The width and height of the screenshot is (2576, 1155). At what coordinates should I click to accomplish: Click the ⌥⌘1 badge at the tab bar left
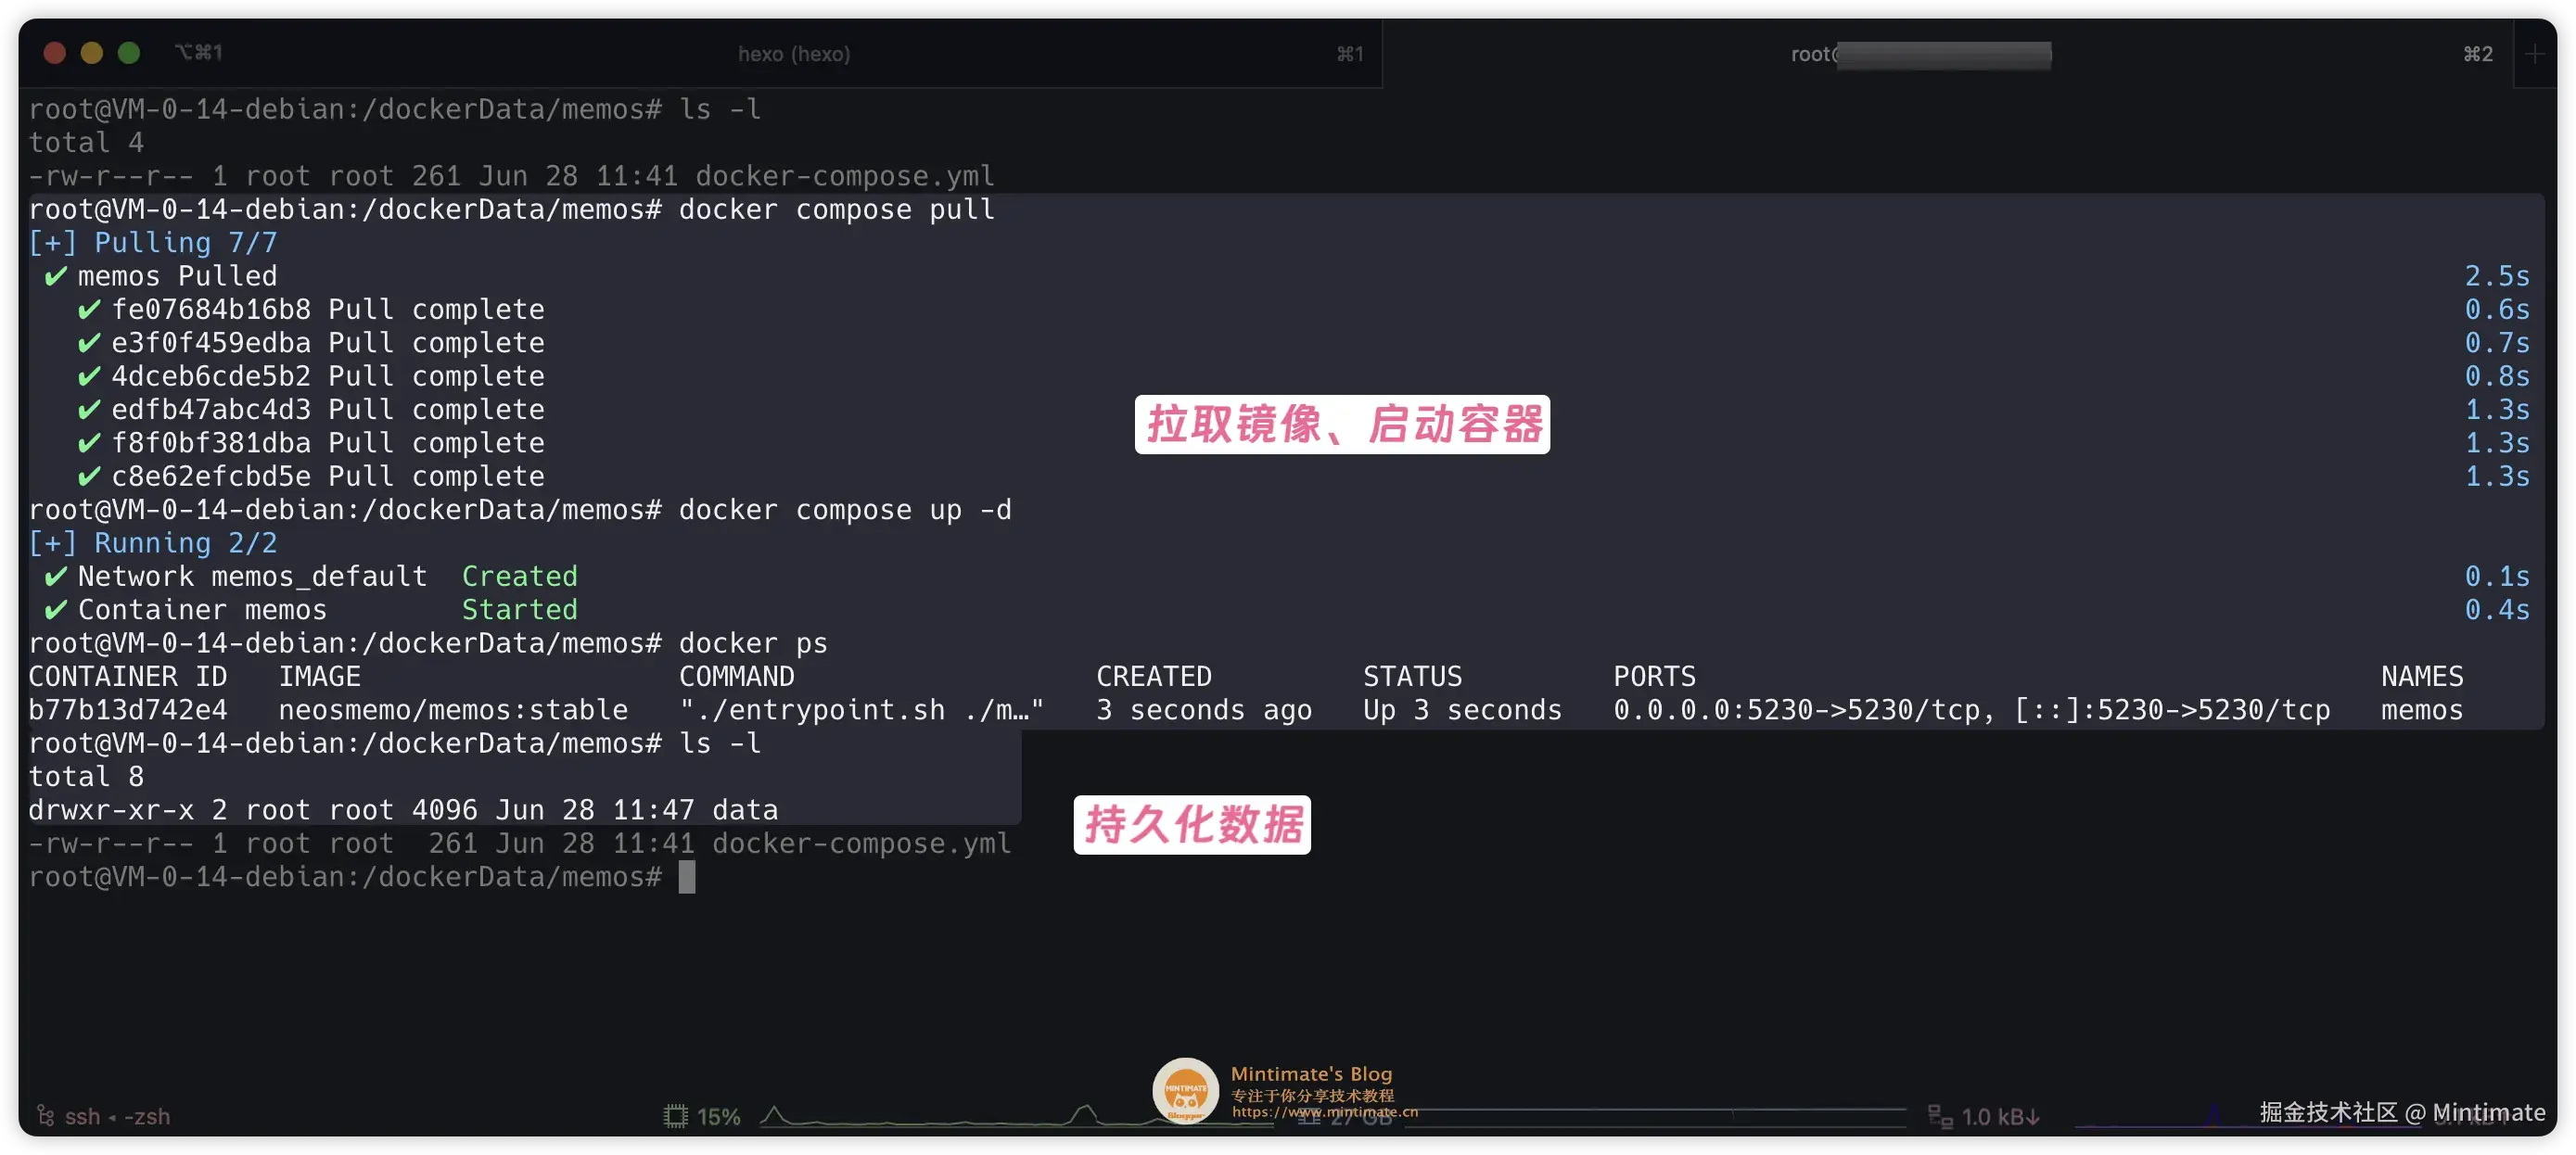tap(197, 51)
